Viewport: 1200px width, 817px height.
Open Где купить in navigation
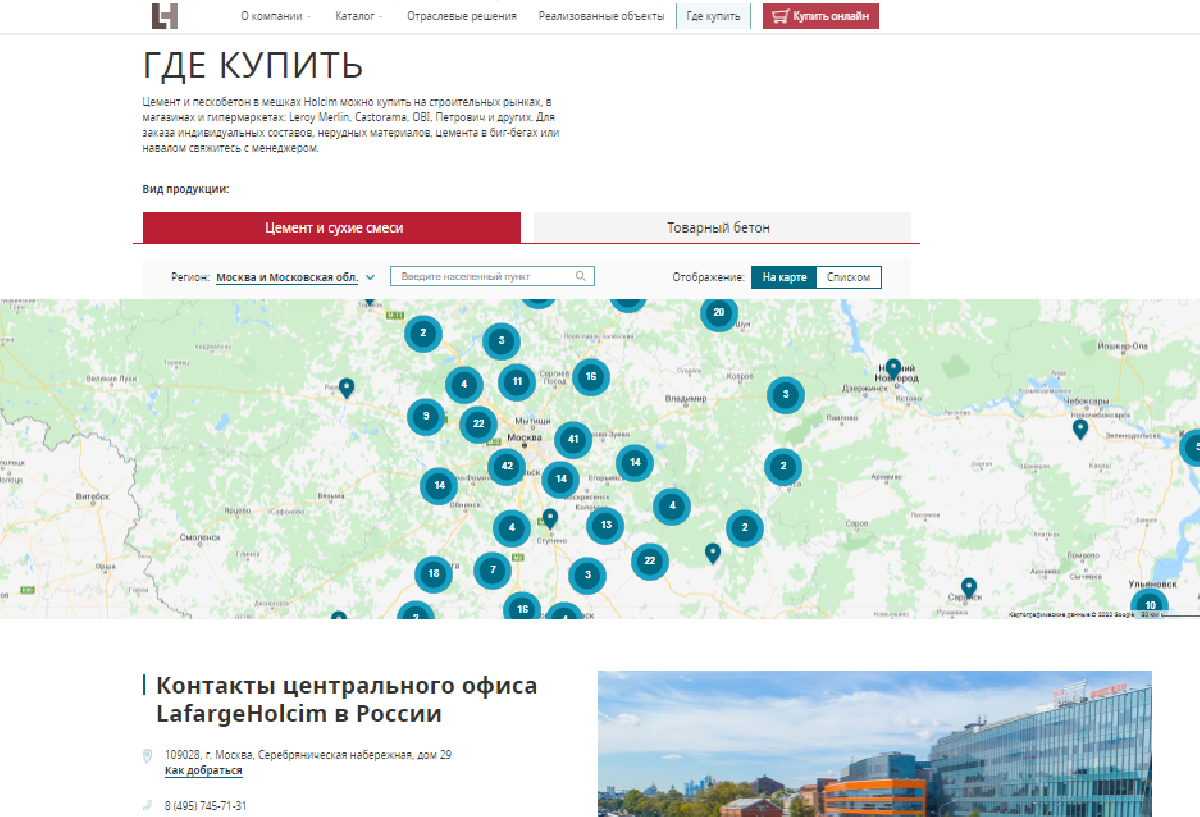713,16
